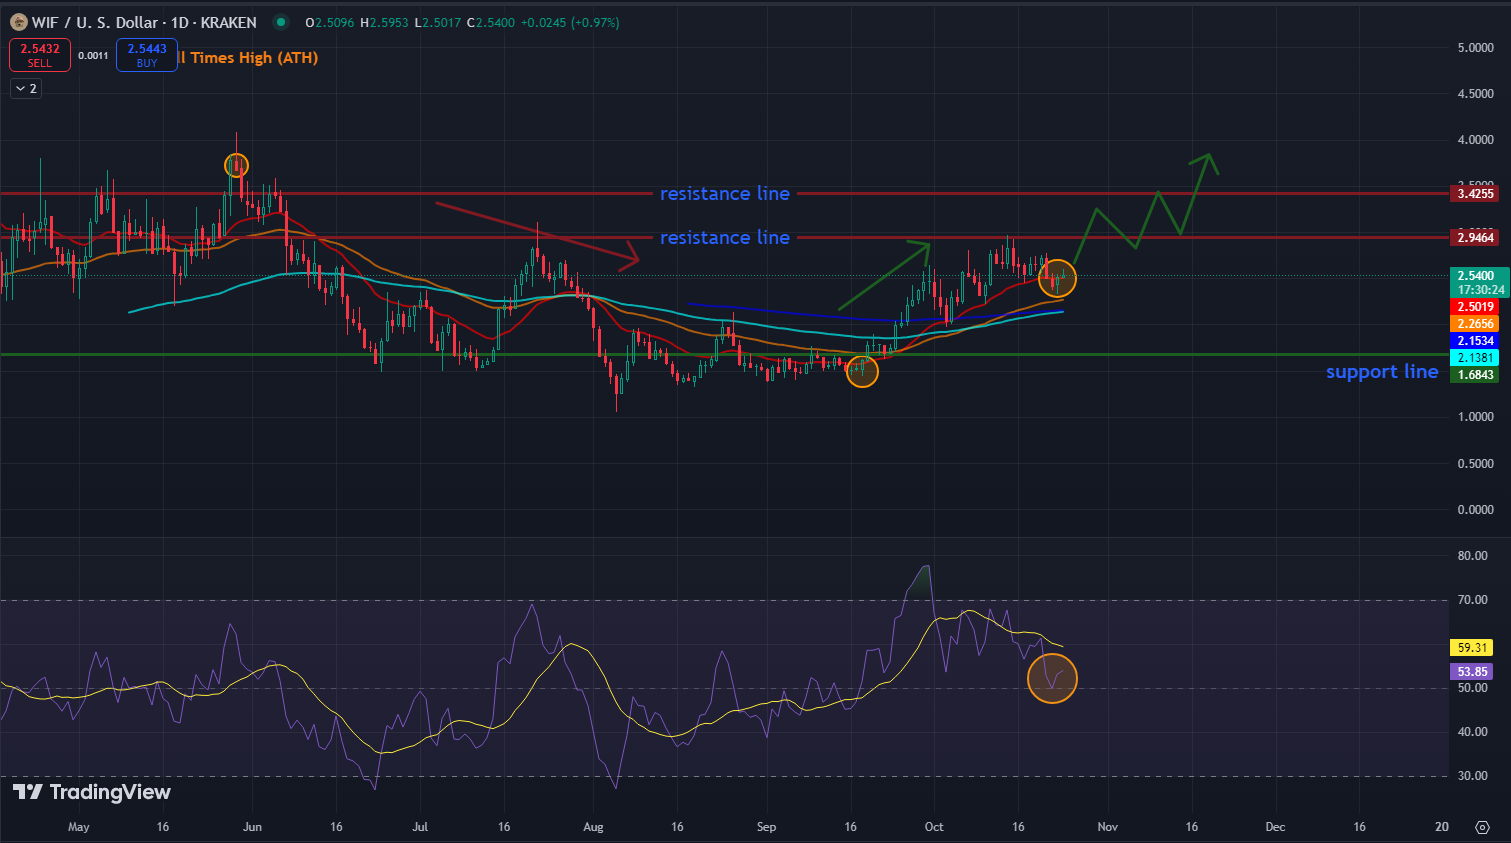Select the resistance line text at 3.4255 level
Viewport: 1511px width, 843px height.
tap(724, 193)
